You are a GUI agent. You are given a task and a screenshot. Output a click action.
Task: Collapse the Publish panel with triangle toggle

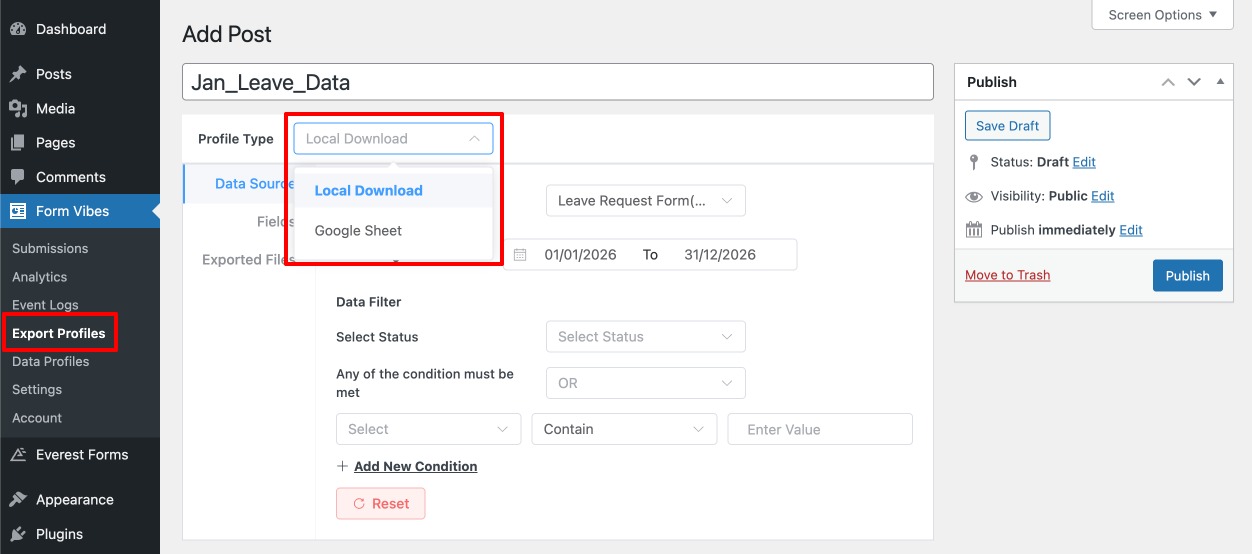1219,82
